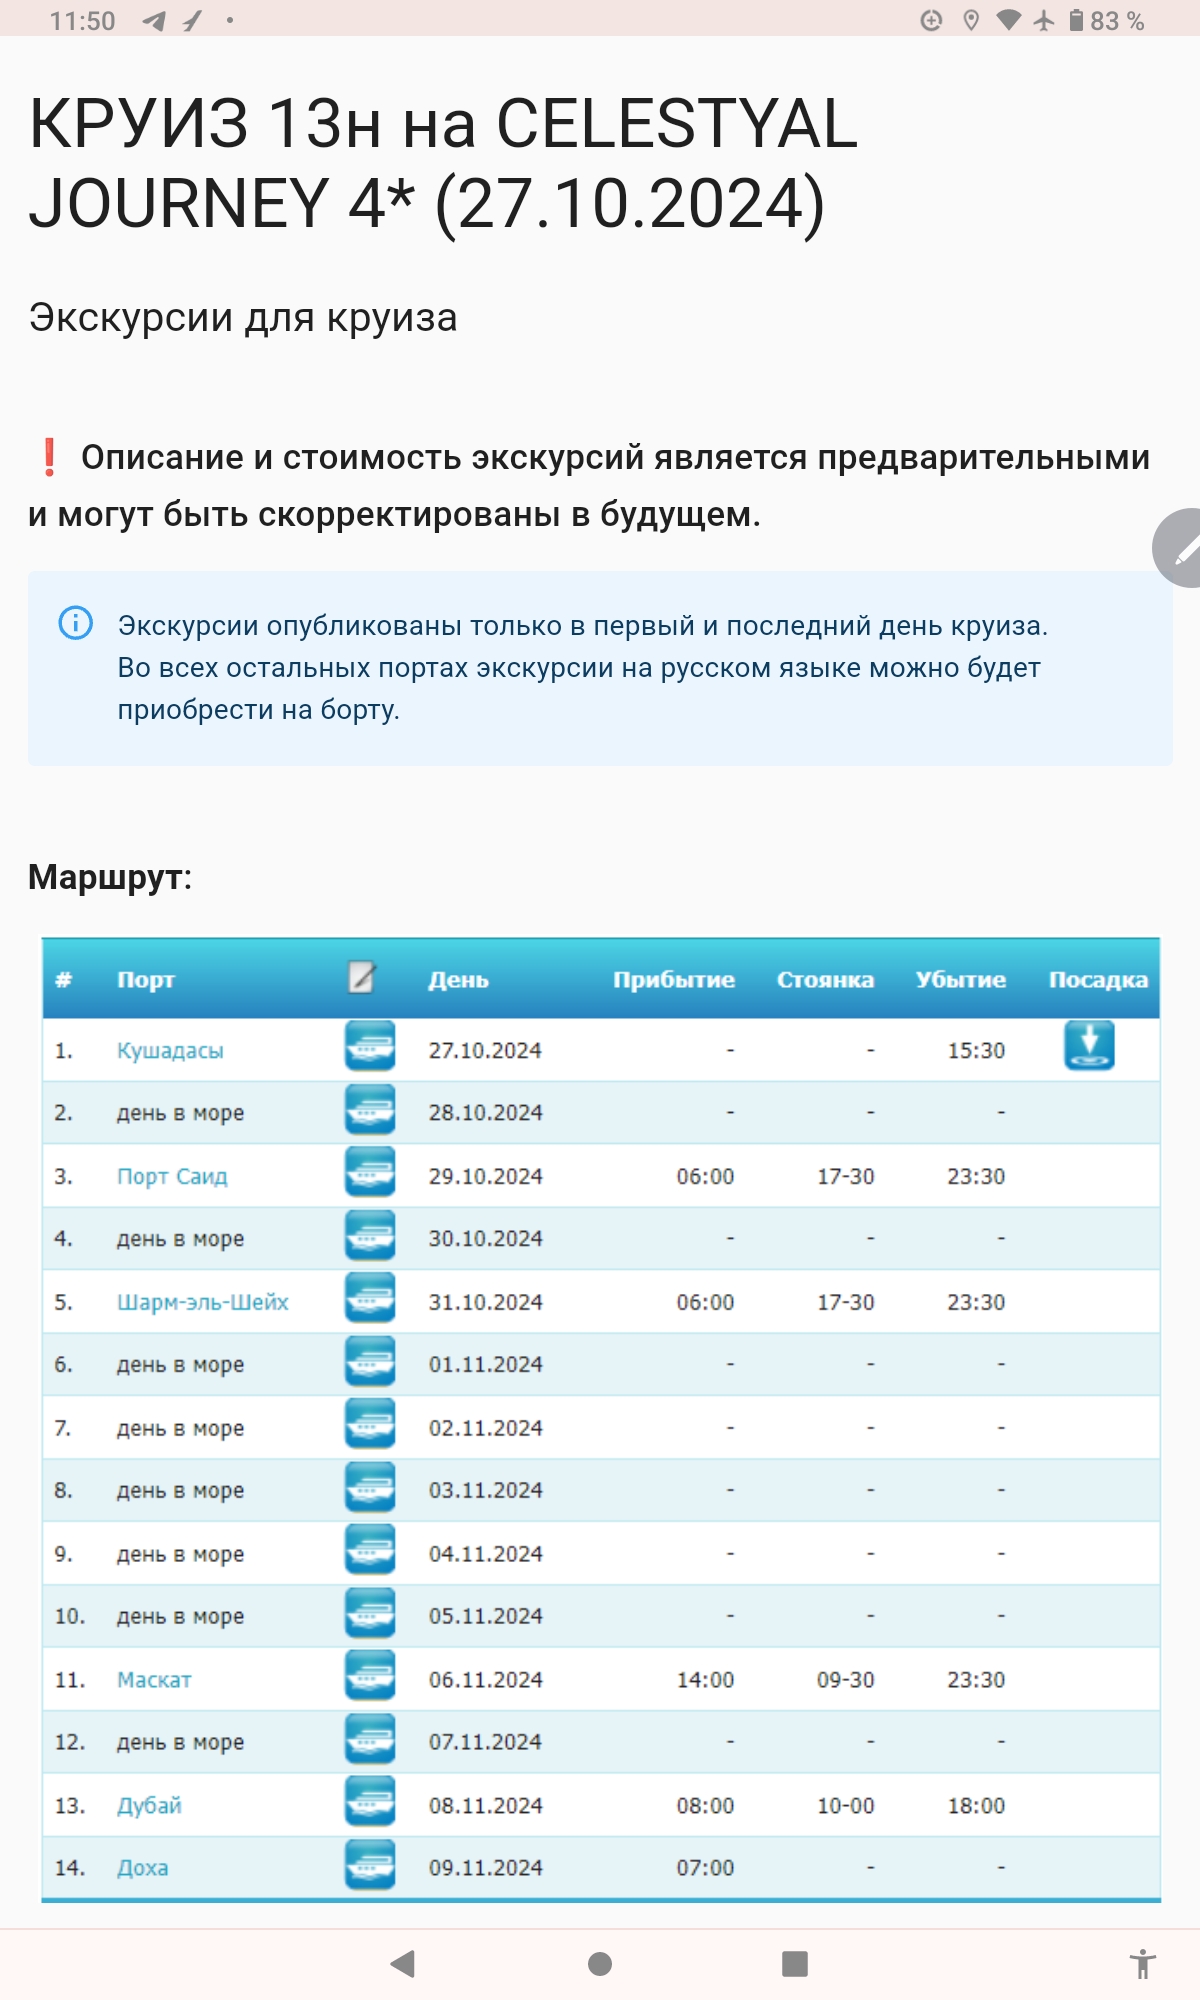
Task: Click the ship icon in Маскат row
Action: (370, 1677)
